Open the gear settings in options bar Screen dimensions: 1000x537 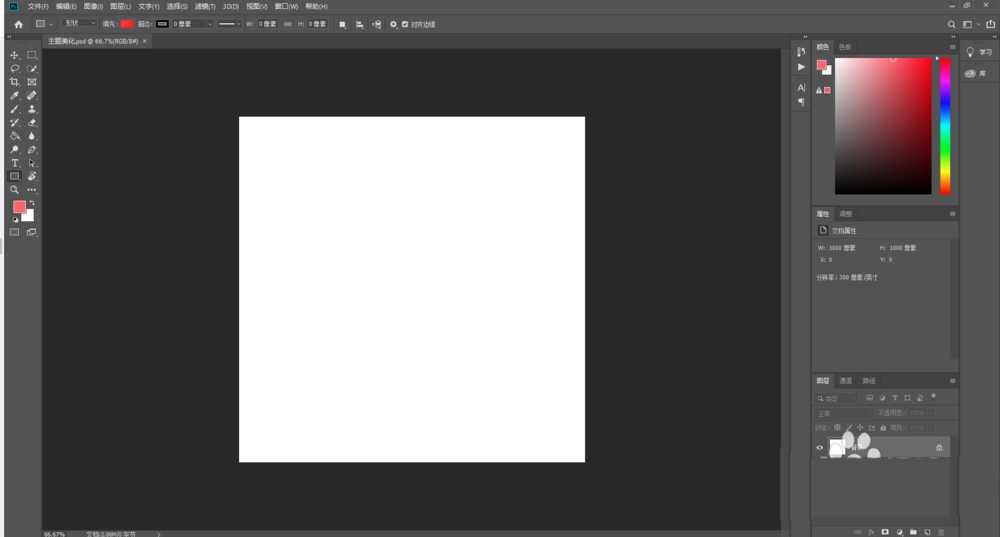point(393,24)
